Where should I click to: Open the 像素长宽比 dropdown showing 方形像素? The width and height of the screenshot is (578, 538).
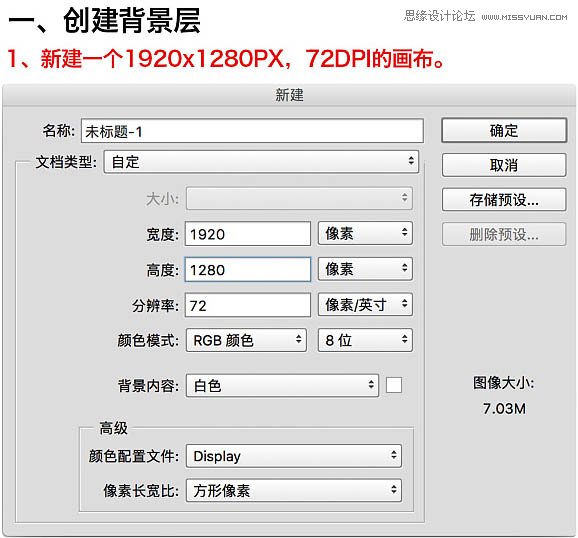(294, 490)
